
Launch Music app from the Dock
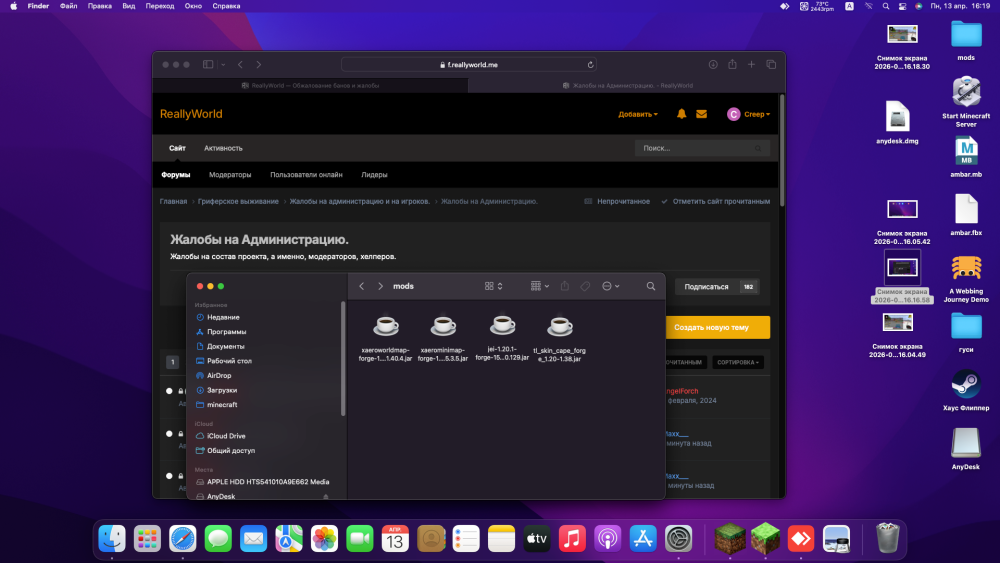[572, 539]
